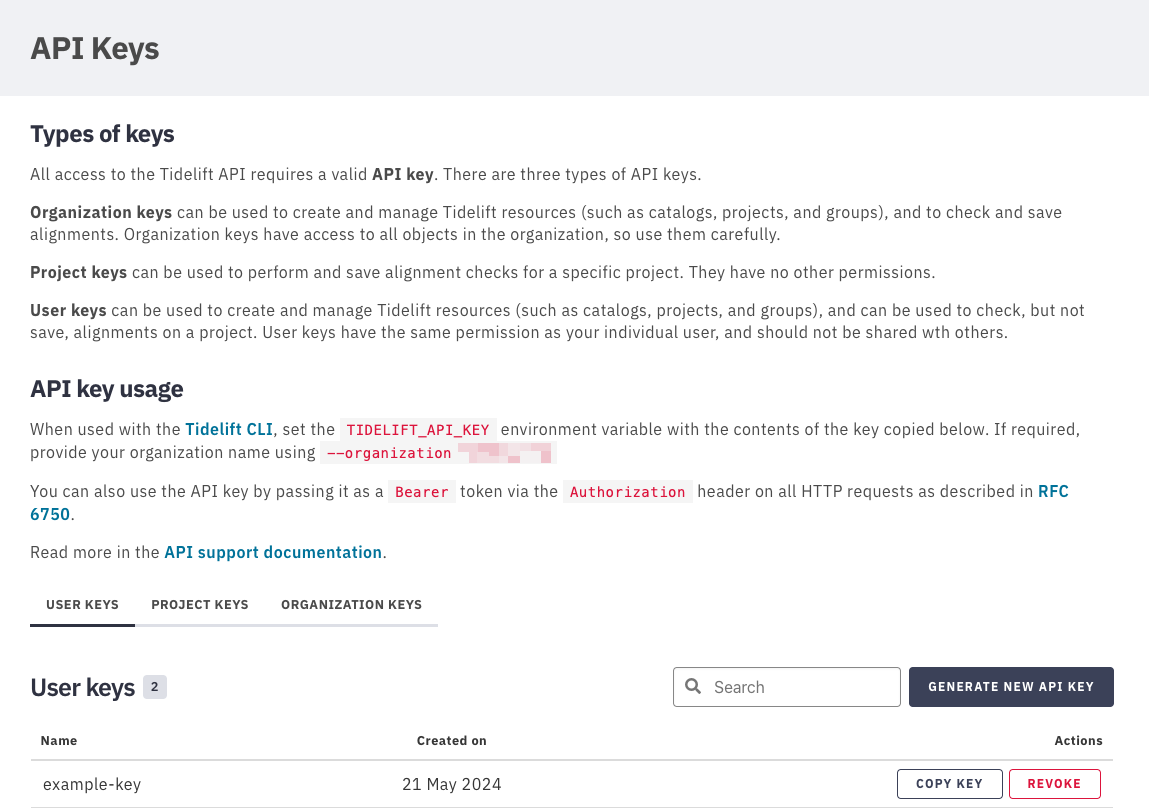Click the Authorization header code text
This screenshot has width=1149, height=809.
(x=627, y=492)
